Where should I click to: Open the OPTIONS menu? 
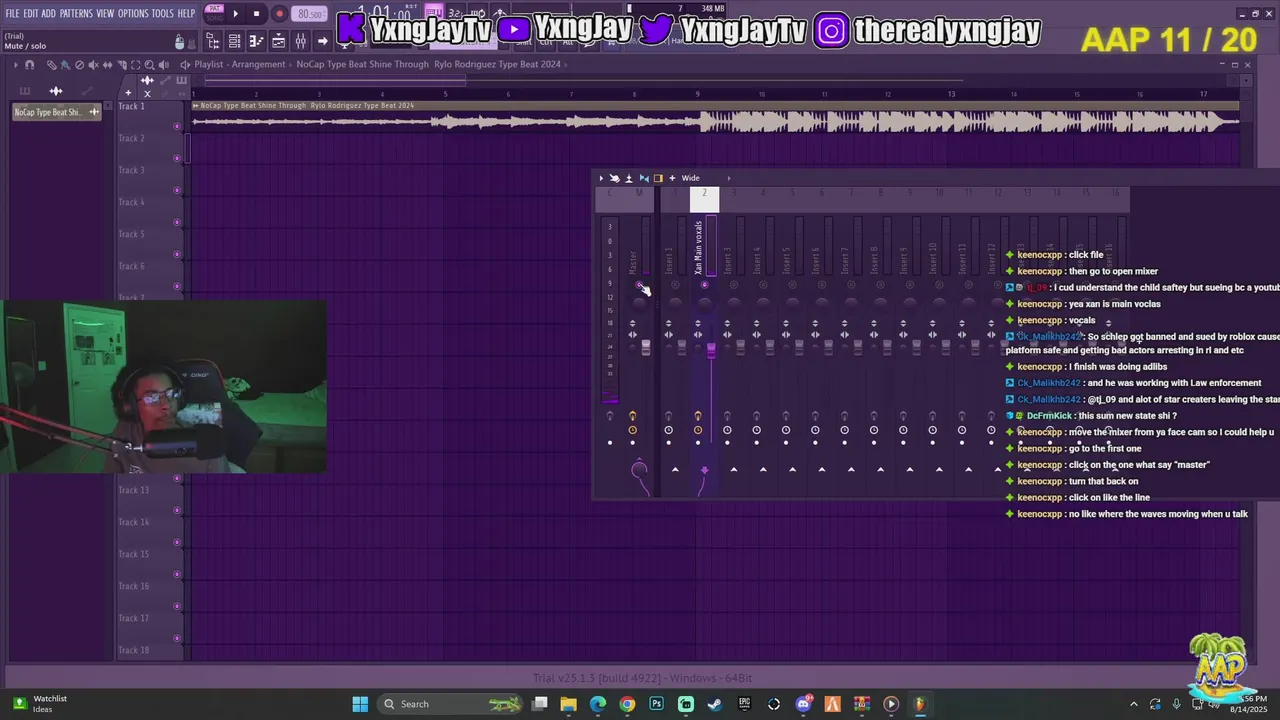133,14
